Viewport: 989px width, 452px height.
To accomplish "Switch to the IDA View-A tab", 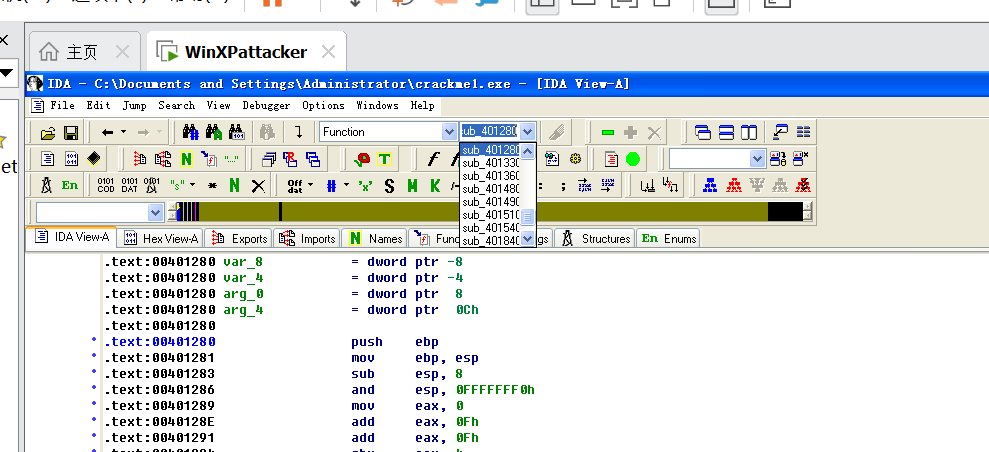I will click(72, 237).
